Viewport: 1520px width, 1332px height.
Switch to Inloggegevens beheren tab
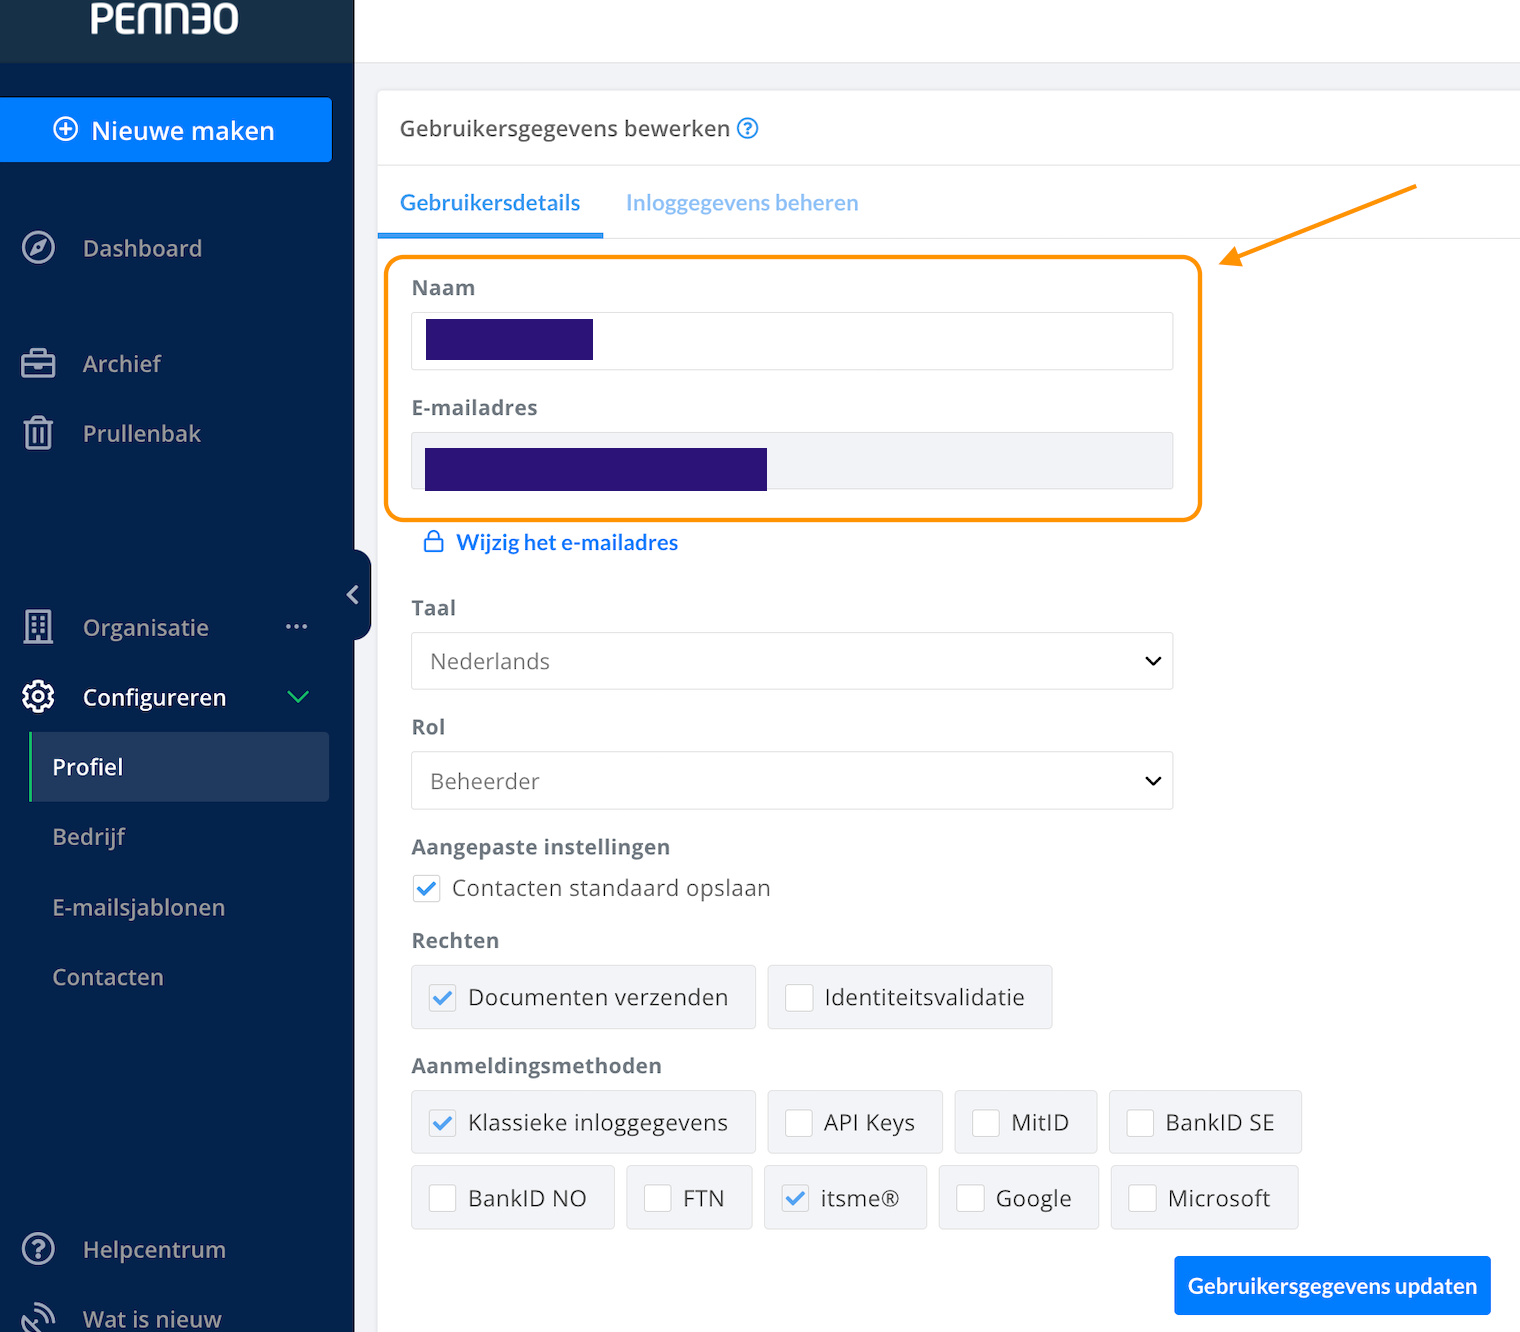coord(742,202)
